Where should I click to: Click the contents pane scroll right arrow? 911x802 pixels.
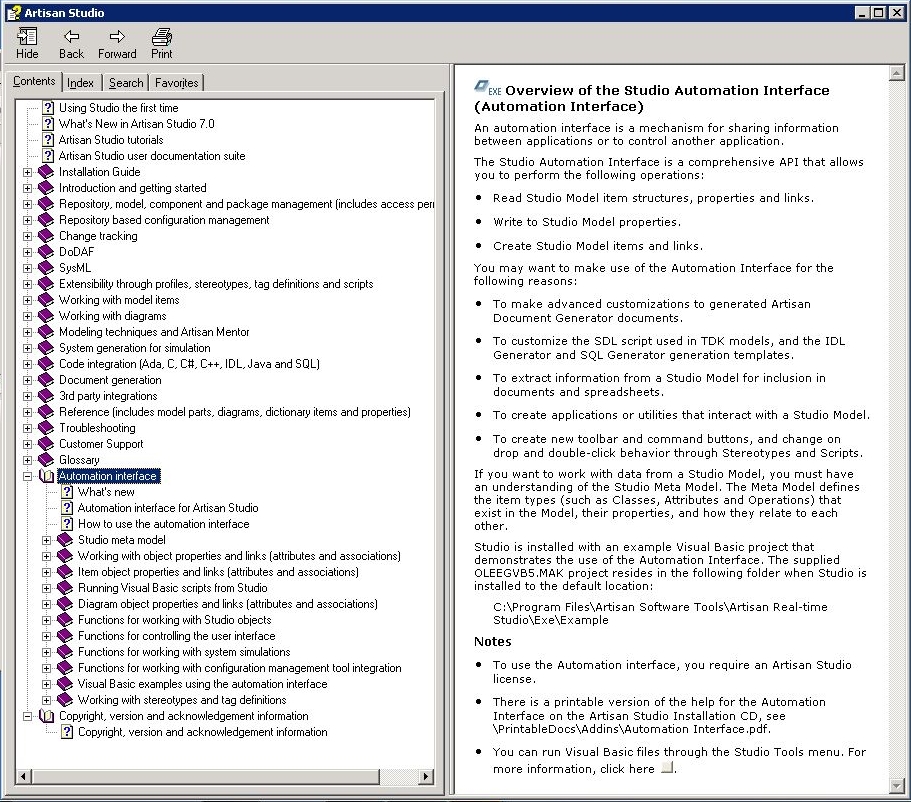click(x=426, y=776)
